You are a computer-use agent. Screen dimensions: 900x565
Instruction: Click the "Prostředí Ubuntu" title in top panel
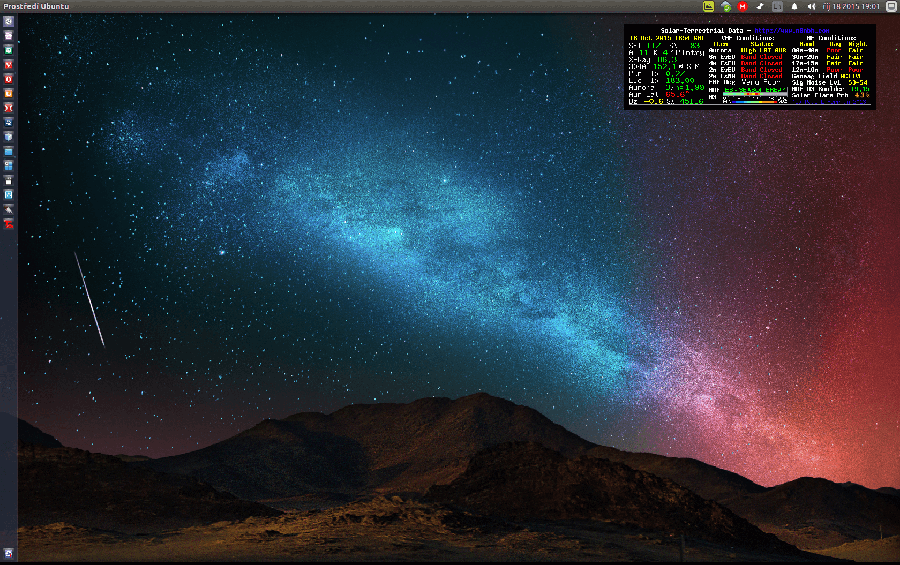pos(36,6)
